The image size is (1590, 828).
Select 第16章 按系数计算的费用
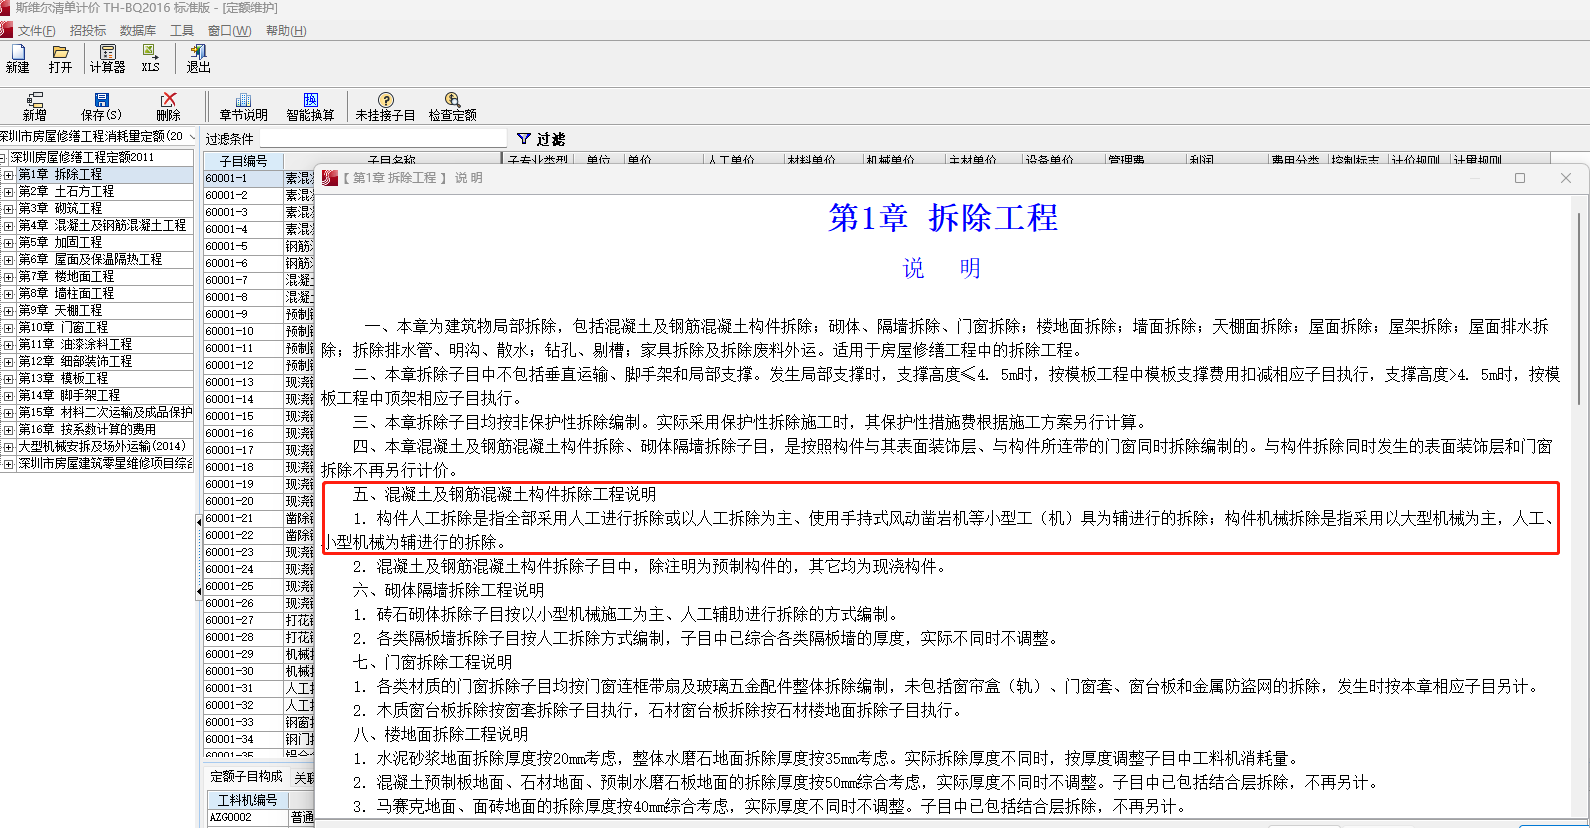pyautogui.click(x=87, y=429)
